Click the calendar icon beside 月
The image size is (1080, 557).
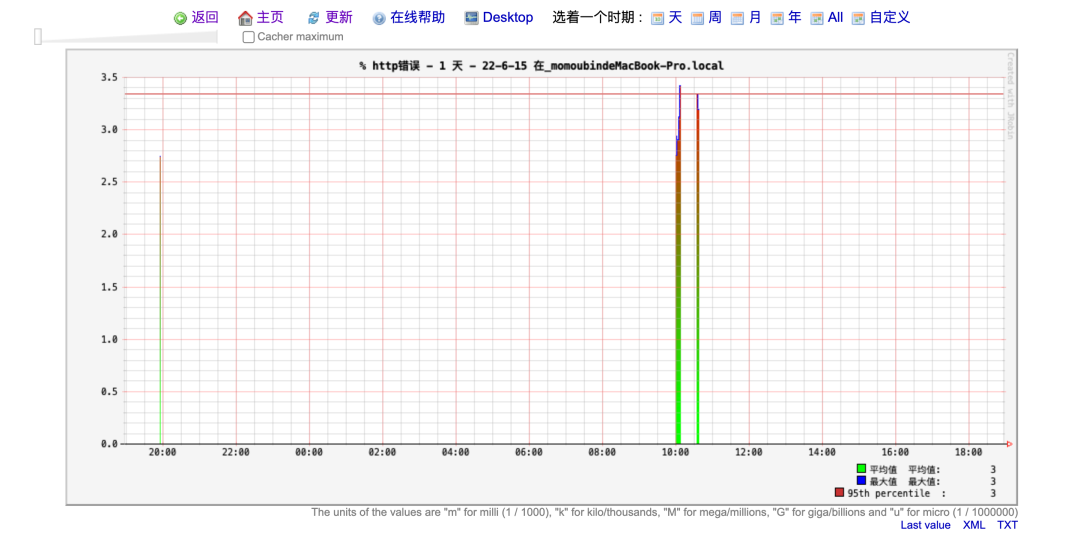(x=738, y=18)
